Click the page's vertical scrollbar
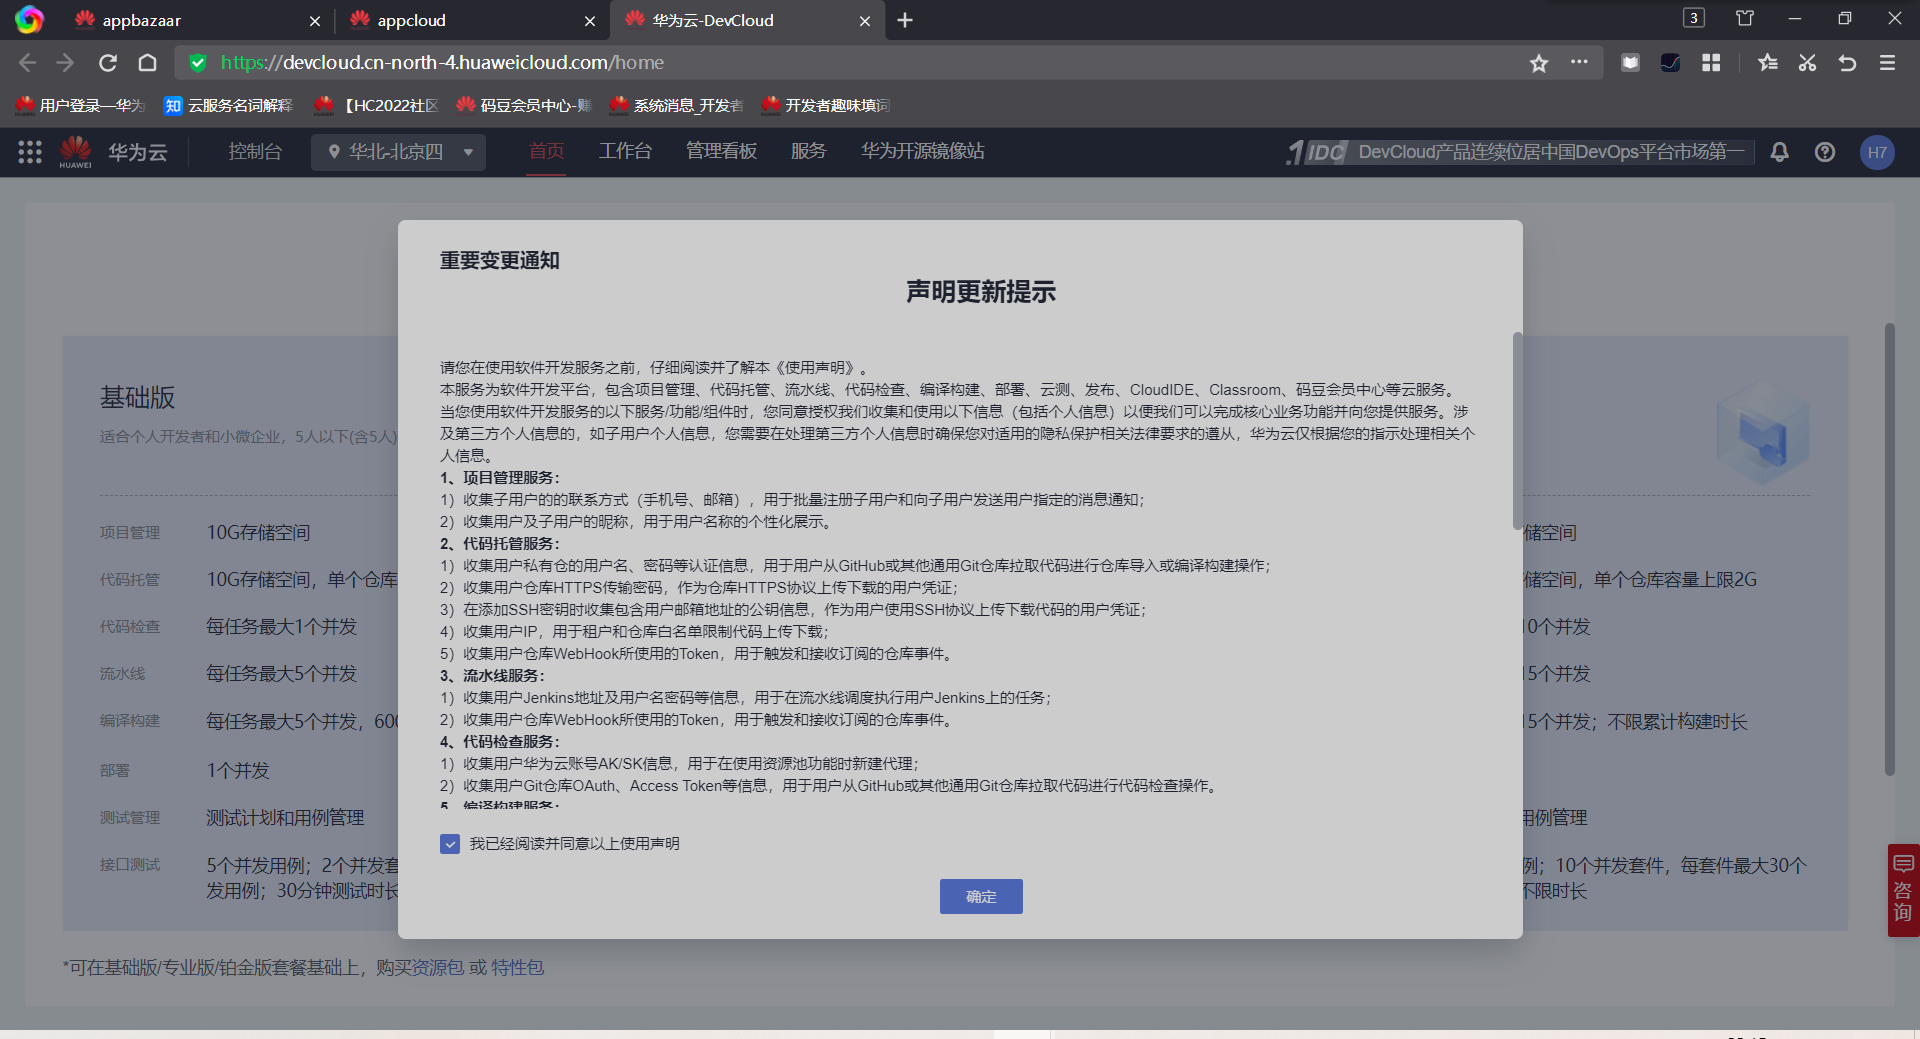1920x1039 pixels. tap(1889, 548)
